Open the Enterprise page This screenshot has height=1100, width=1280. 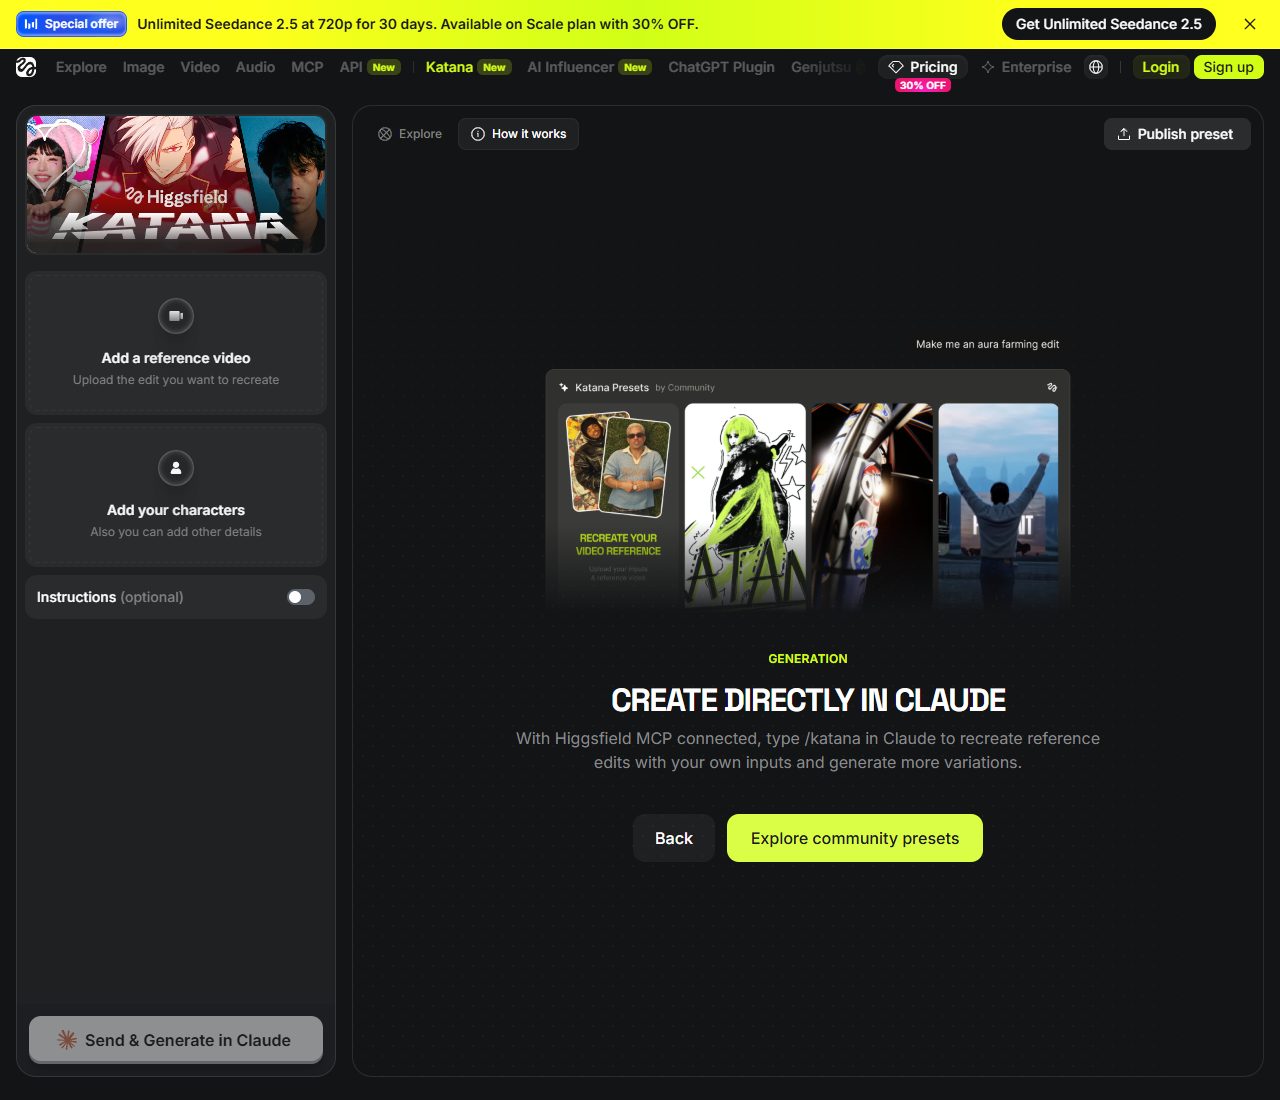(1026, 67)
